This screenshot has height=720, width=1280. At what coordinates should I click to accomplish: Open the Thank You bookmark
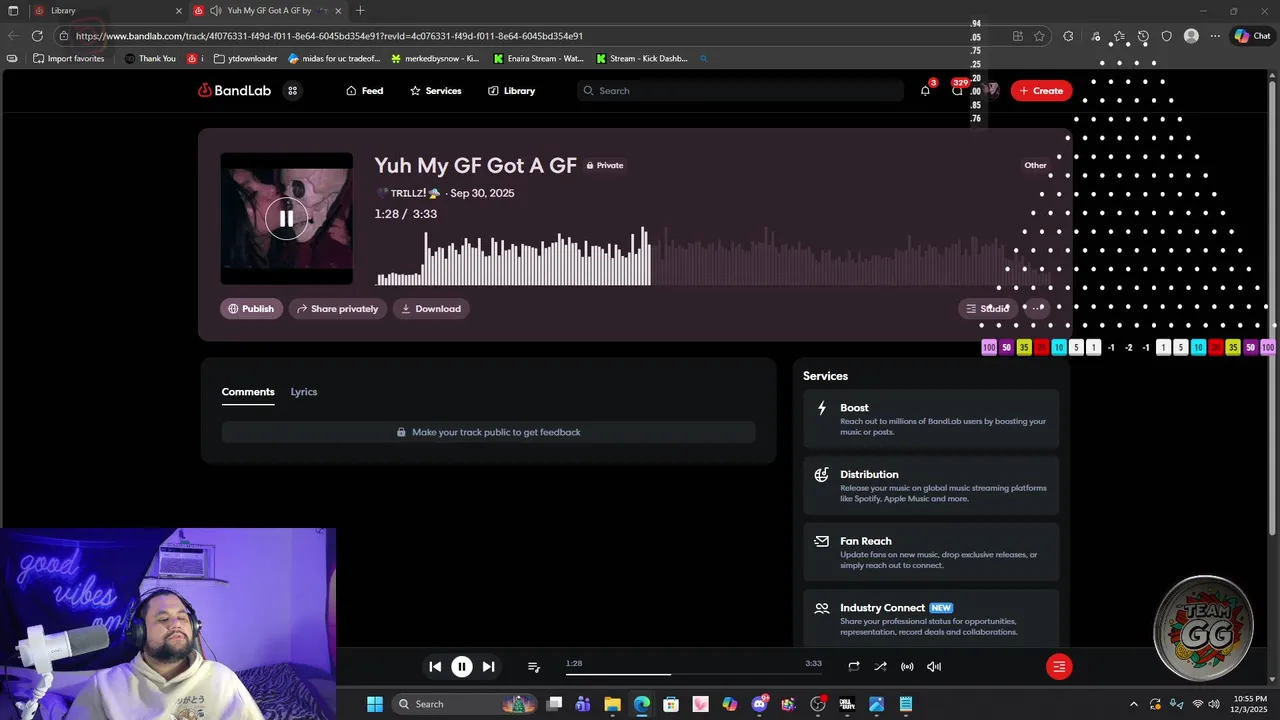(150, 59)
